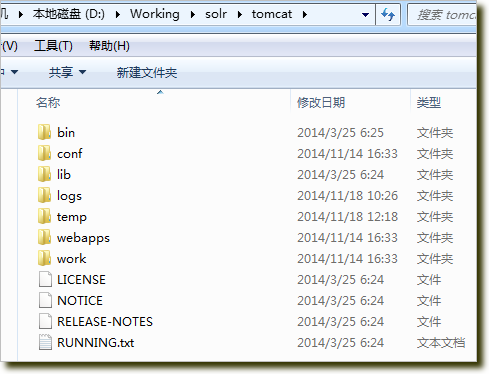The width and height of the screenshot is (489, 374).
Task: Open the address bar history dropdown
Action: pyautogui.click(x=365, y=15)
